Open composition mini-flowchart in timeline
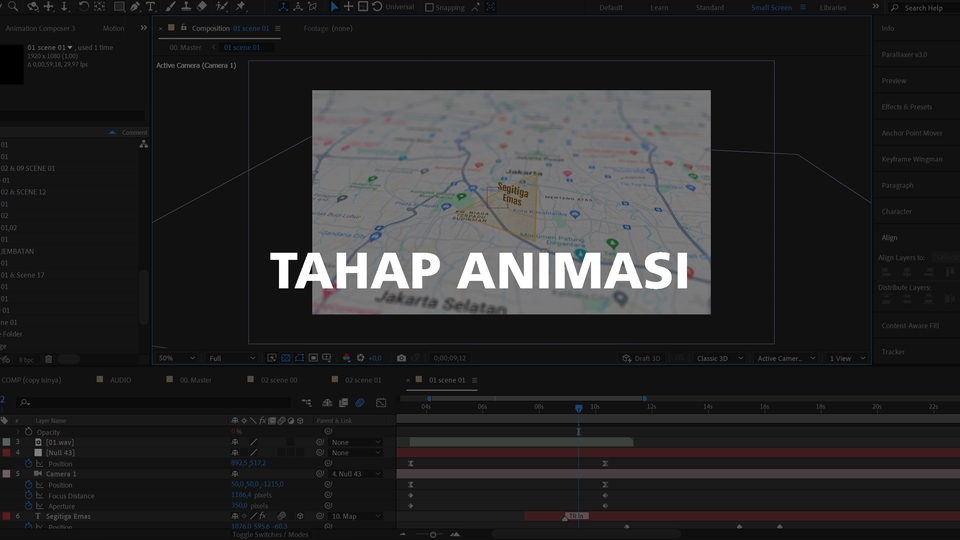This screenshot has height=540, width=960. pyautogui.click(x=306, y=402)
